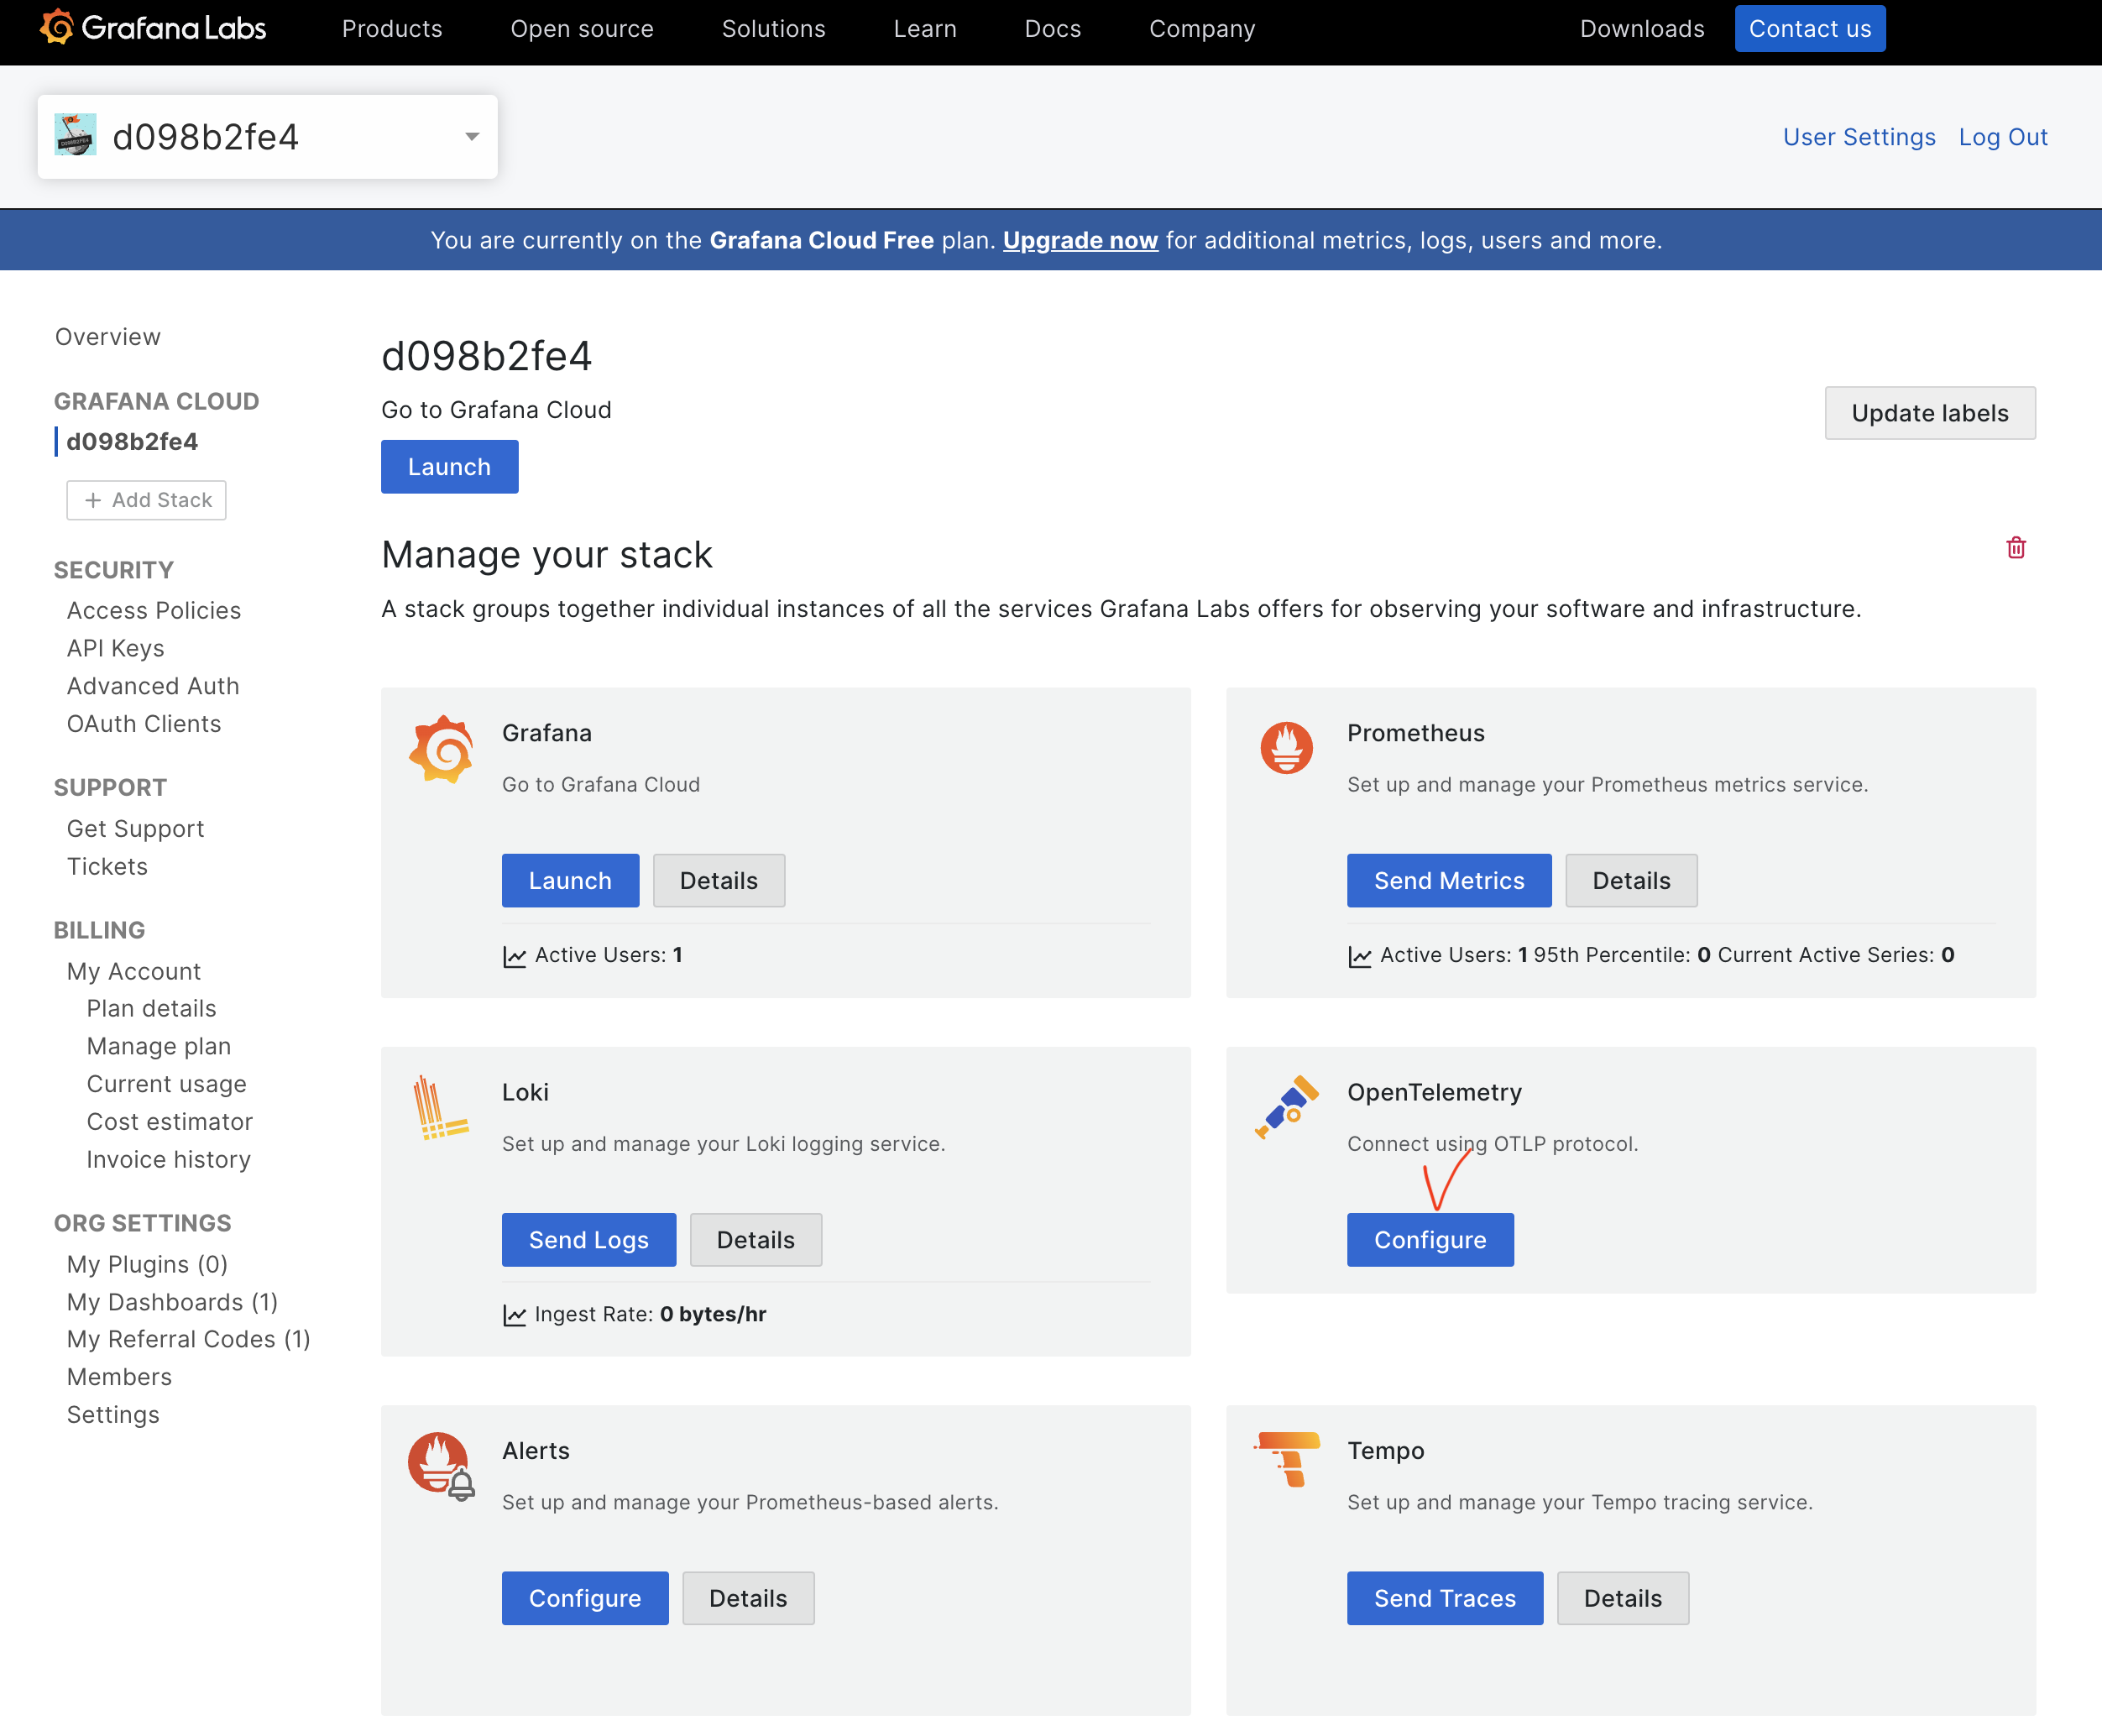Click the Add Stack button

pyautogui.click(x=146, y=500)
